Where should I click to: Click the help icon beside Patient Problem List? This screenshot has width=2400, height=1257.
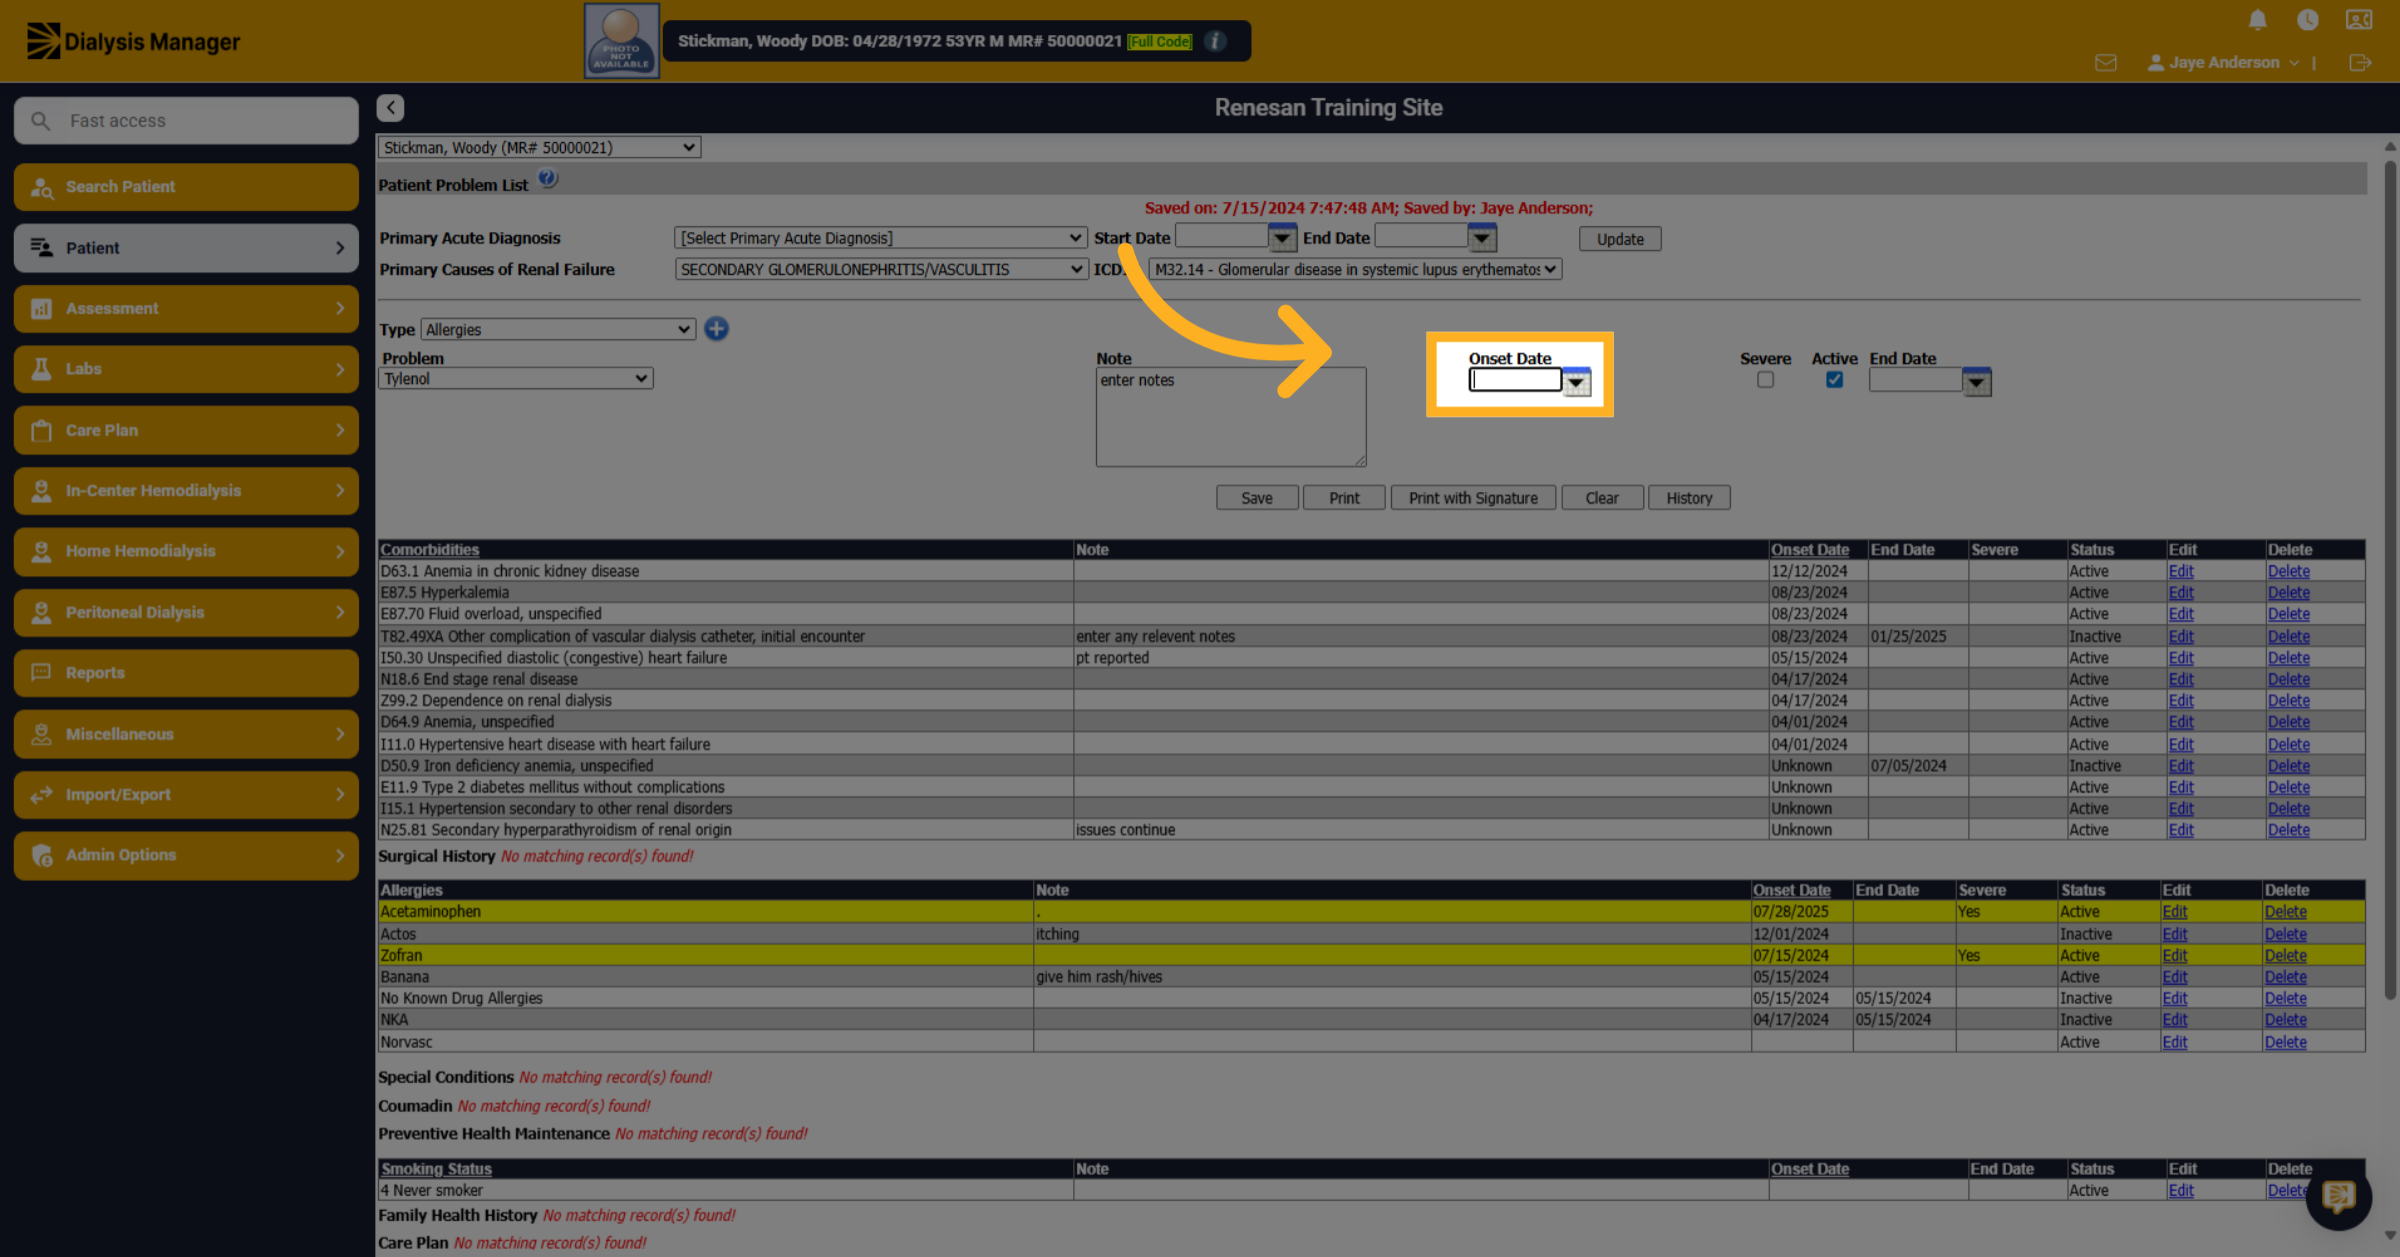pyautogui.click(x=547, y=179)
